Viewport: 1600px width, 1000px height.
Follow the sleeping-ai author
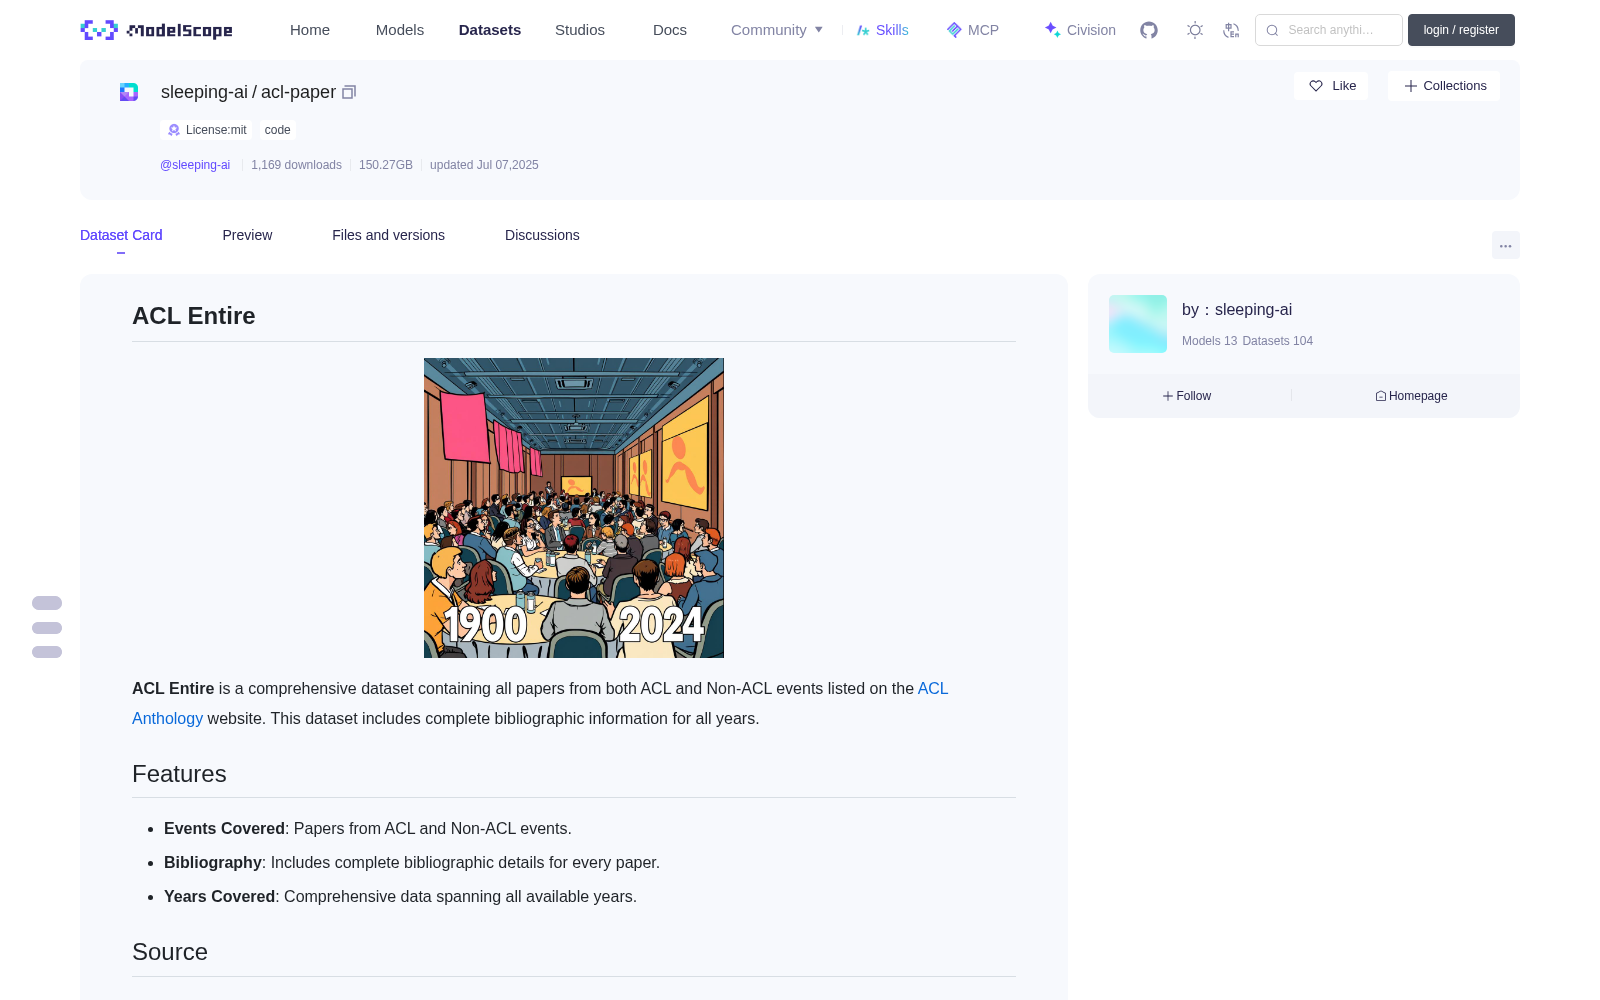tap(1187, 396)
